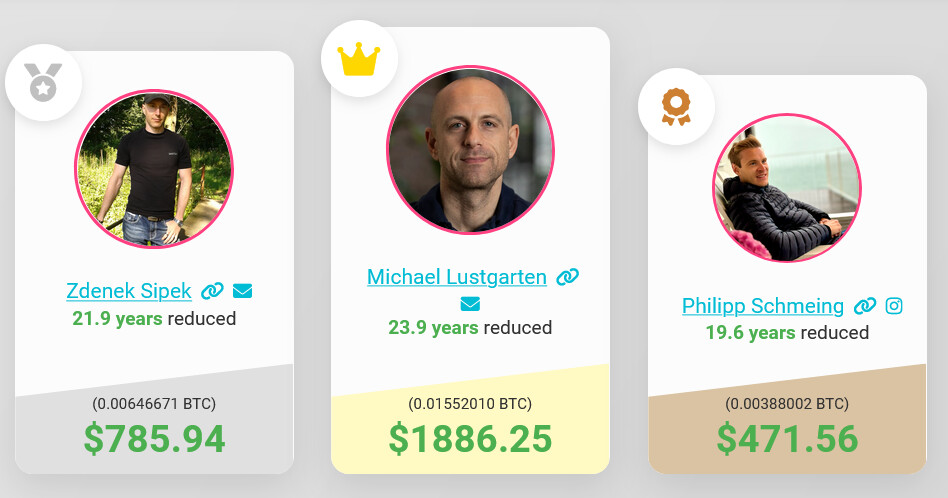The height and width of the screenshot is (498, 948).
Task: Click the $785.94 prize amount
Action: tap(154, 439)
